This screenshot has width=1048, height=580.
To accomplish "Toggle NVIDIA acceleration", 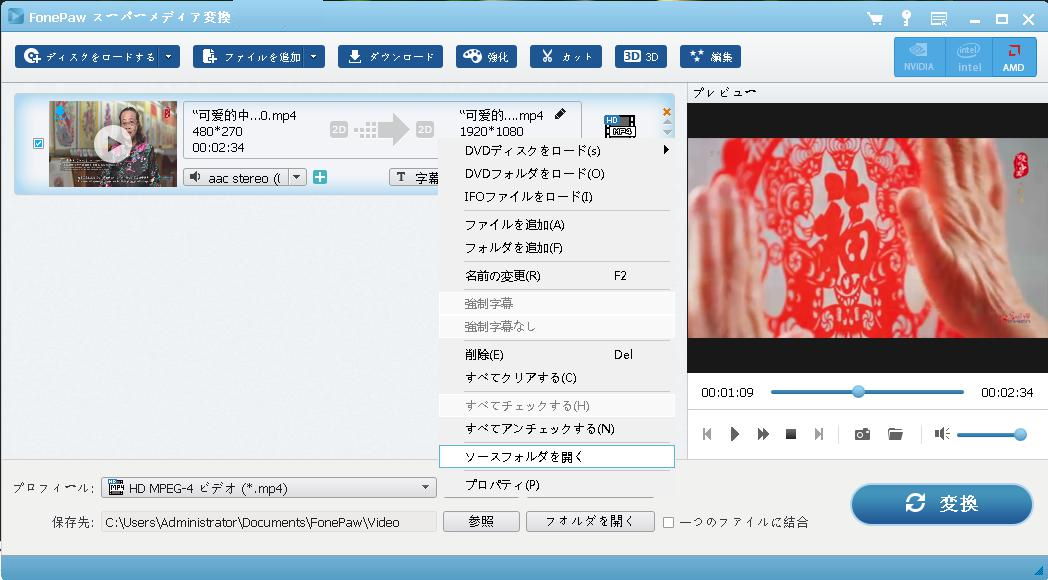I will point(919,57).
